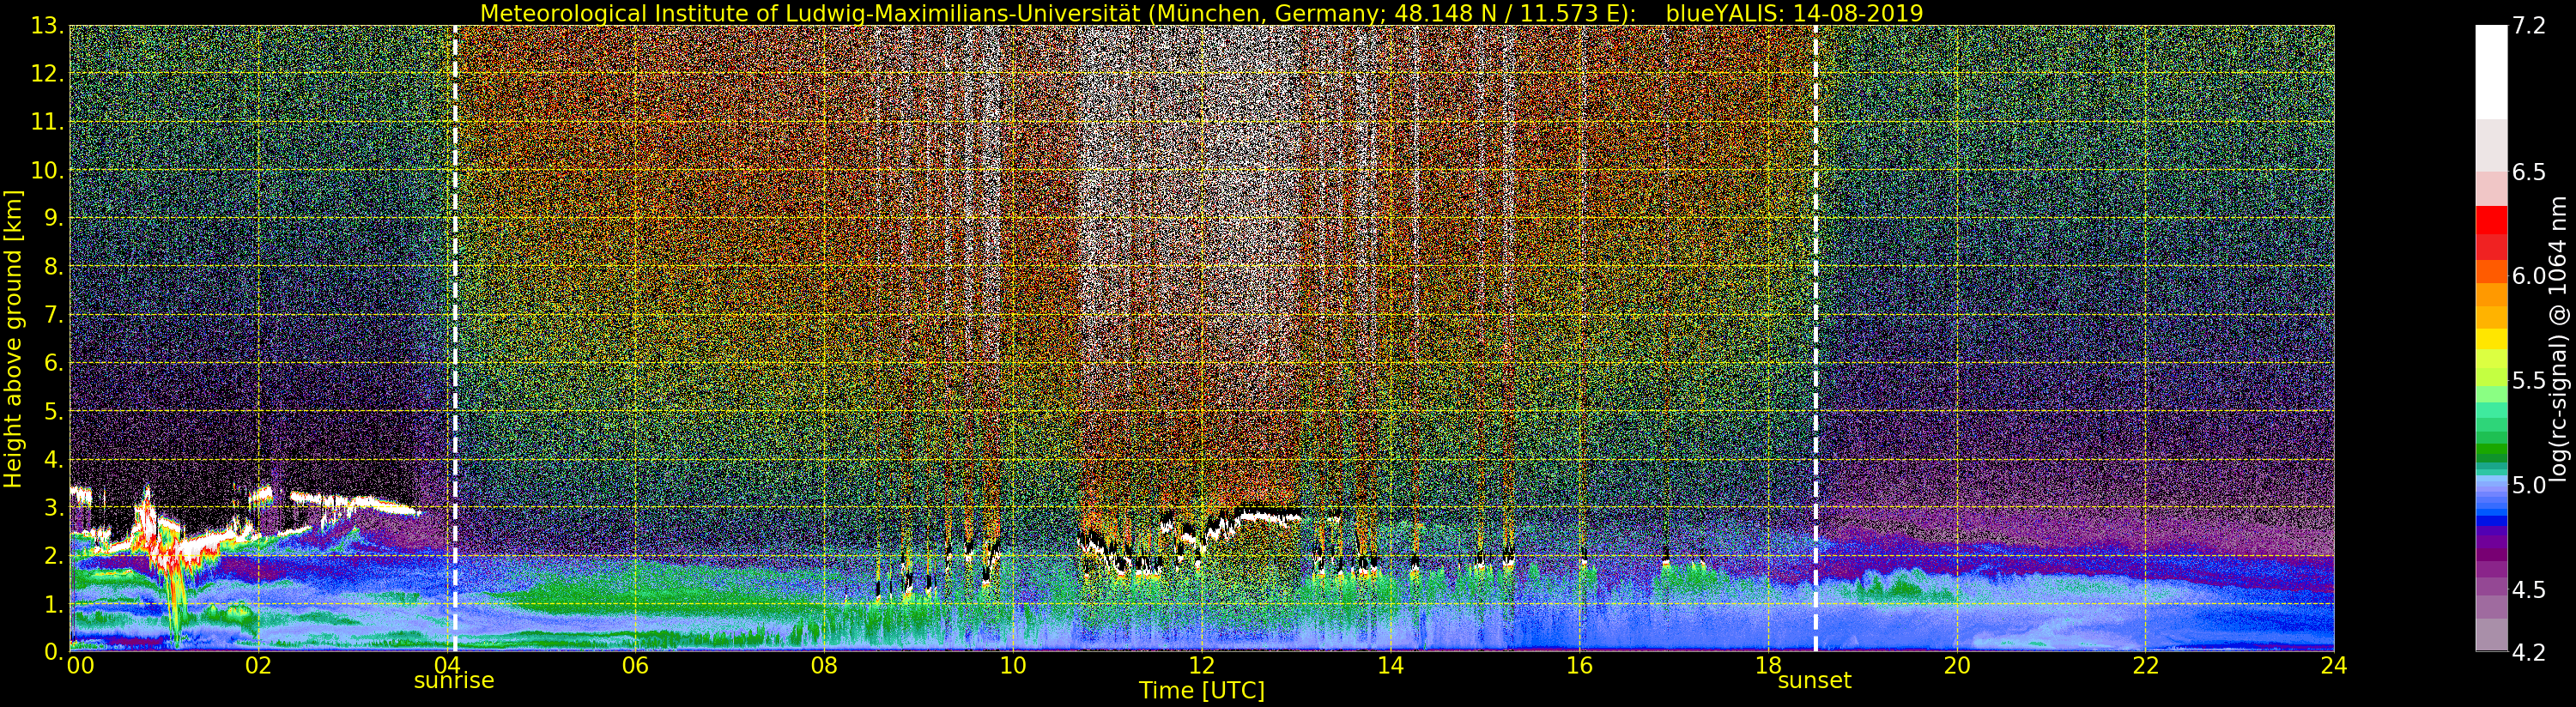Image resolution: width=2576 pixels, height=707 pixels.
Task: Click the height axis tick label 6.
Action: click(x=56, y=363)
